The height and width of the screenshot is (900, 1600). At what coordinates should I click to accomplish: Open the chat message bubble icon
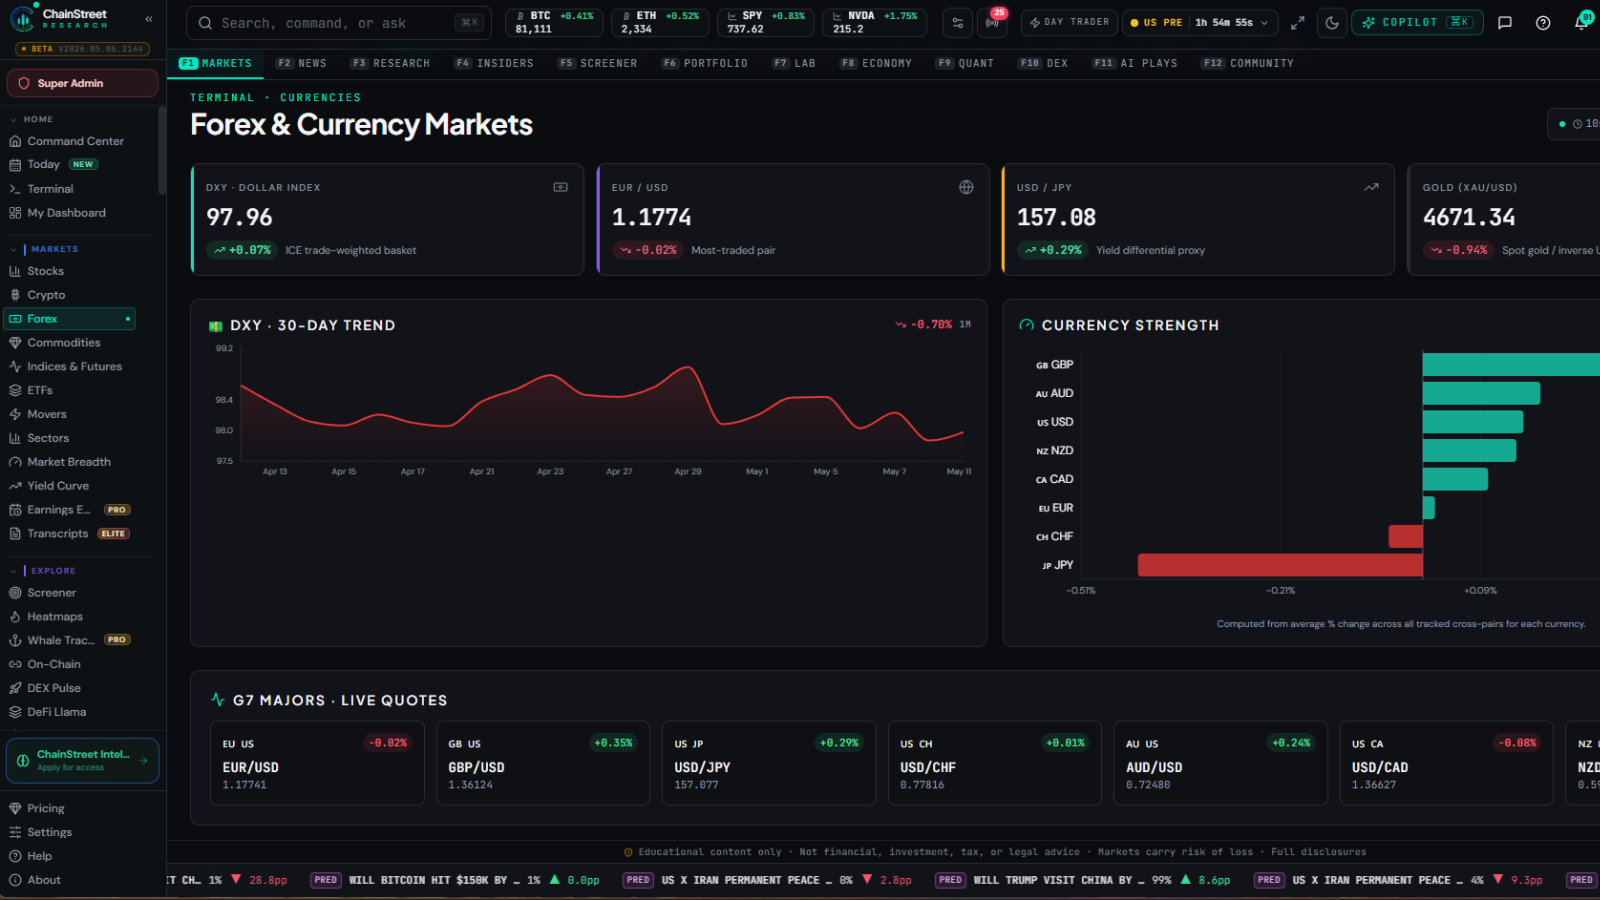coord(1505,22)
